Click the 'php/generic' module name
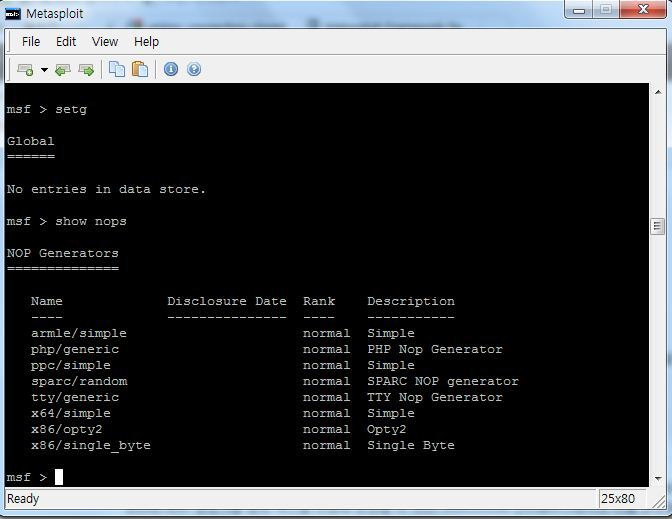672x519 pixels. click(x=75, y=350)
